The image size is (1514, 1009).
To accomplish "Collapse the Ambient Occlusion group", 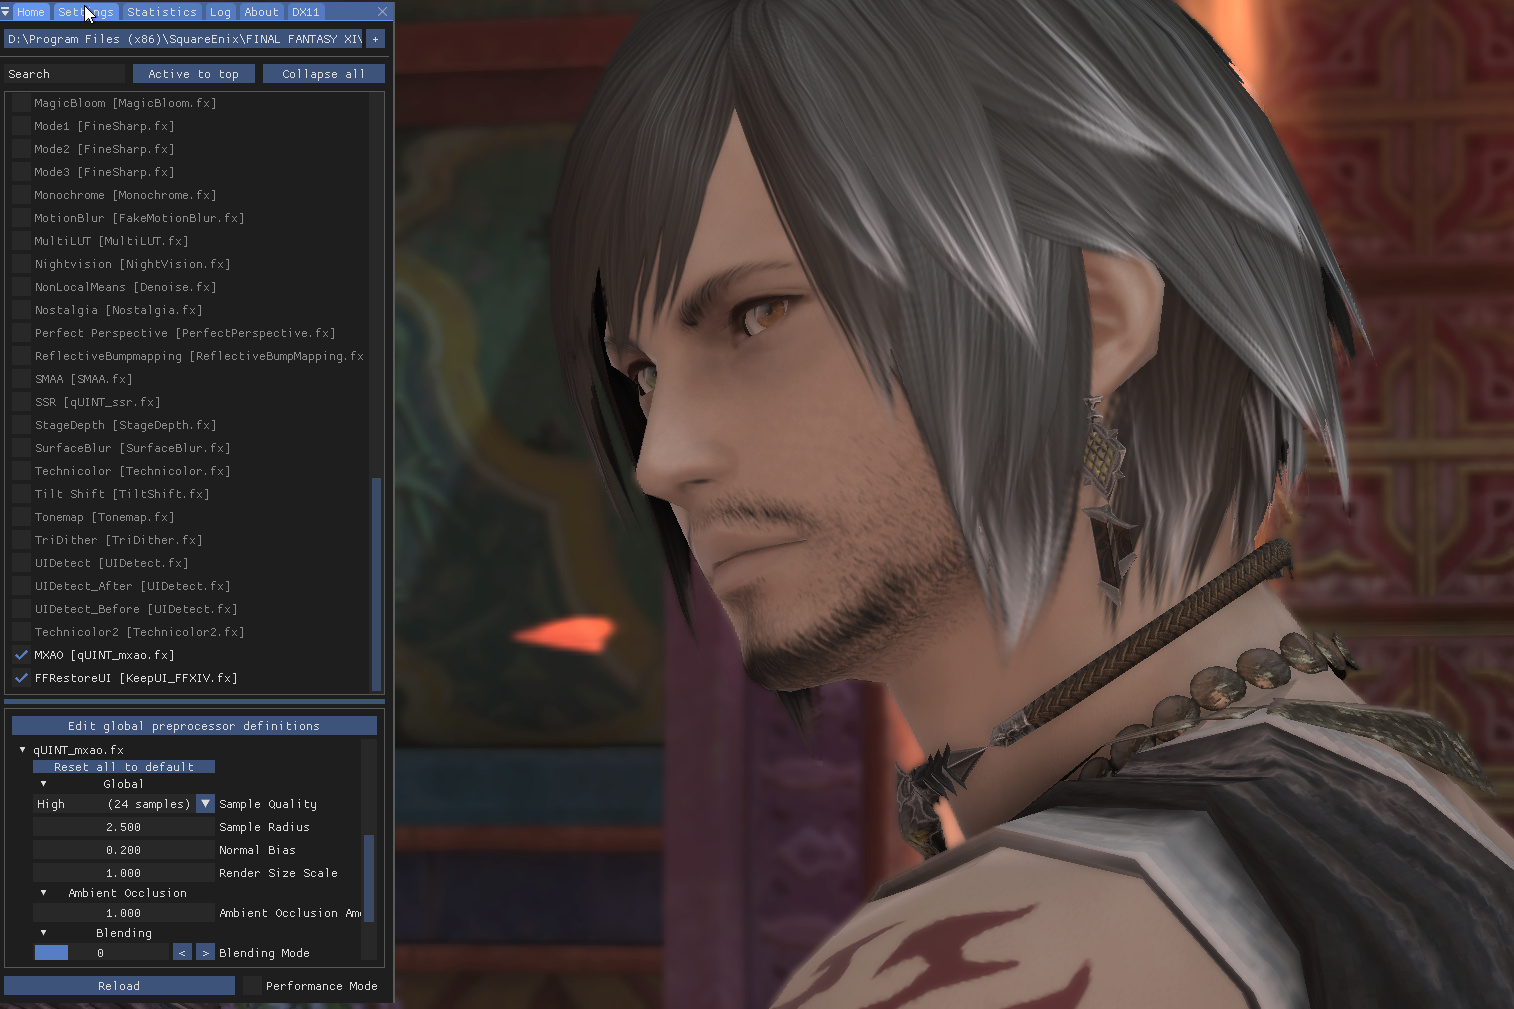I will click(43, 893).
